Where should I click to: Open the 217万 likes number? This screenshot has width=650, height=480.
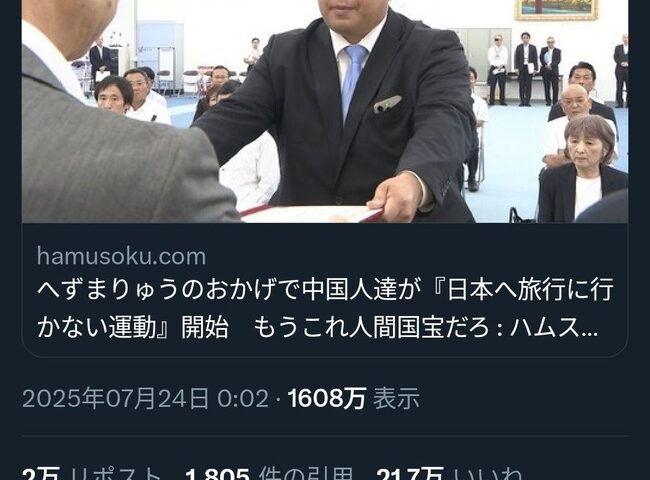click(x=410, y=474)
